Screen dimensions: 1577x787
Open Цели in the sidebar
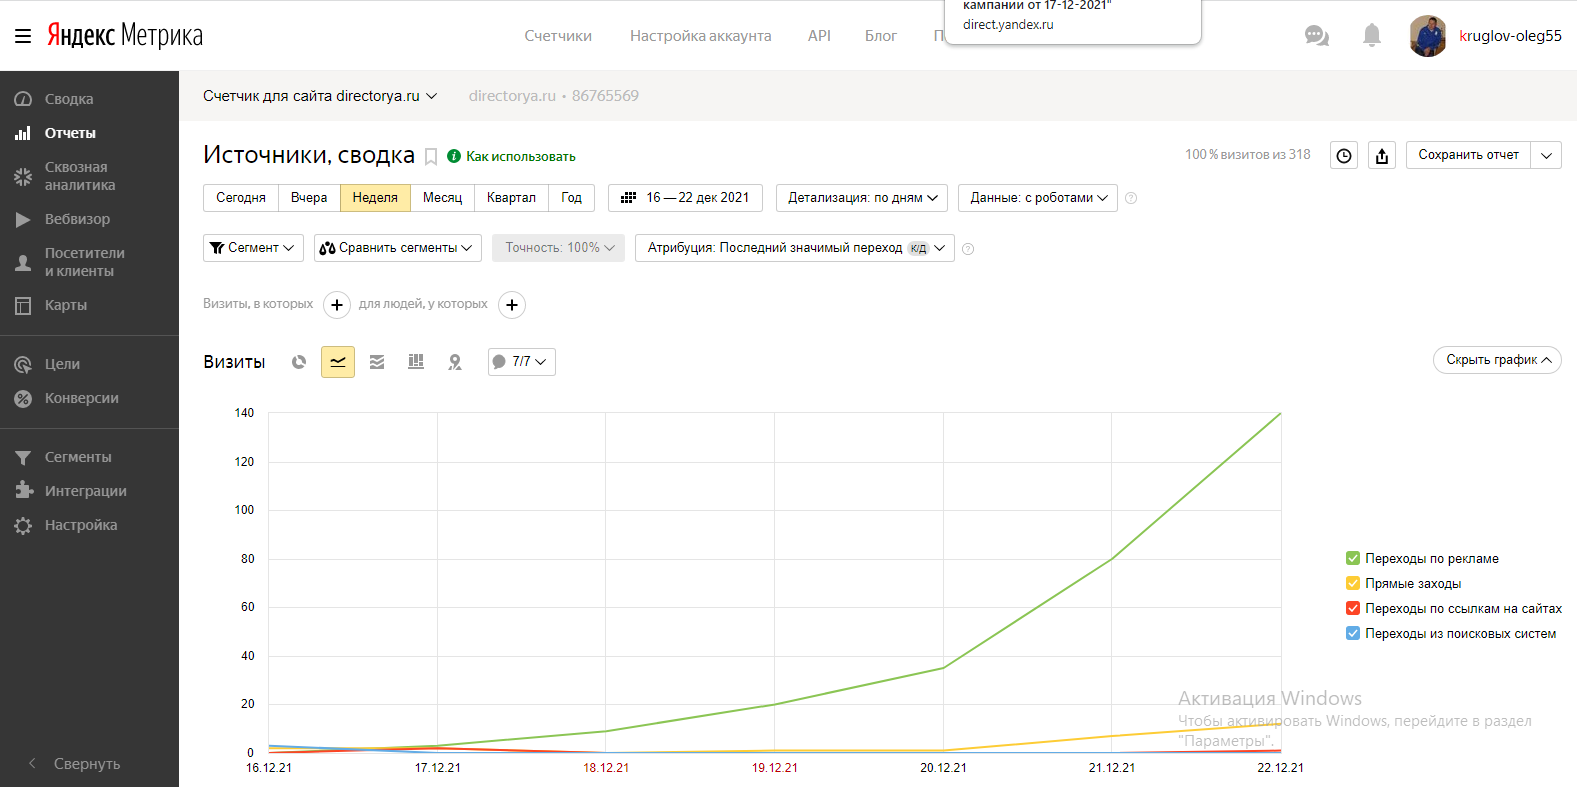pos(62,364)
